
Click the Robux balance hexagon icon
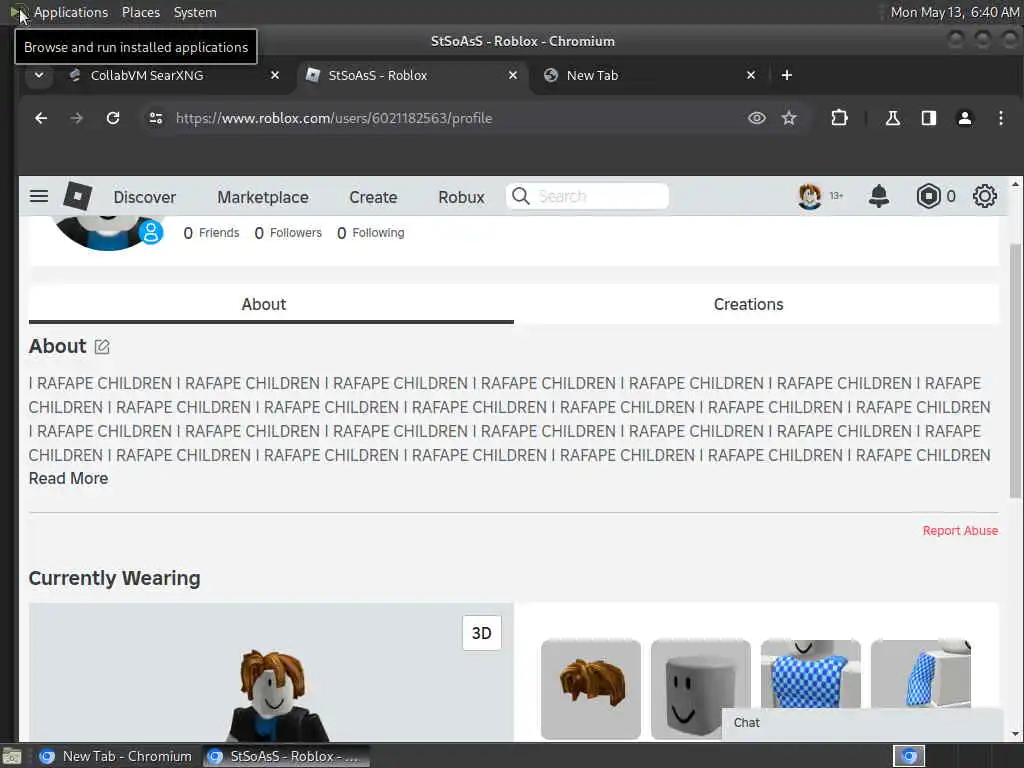coord(928,196)
